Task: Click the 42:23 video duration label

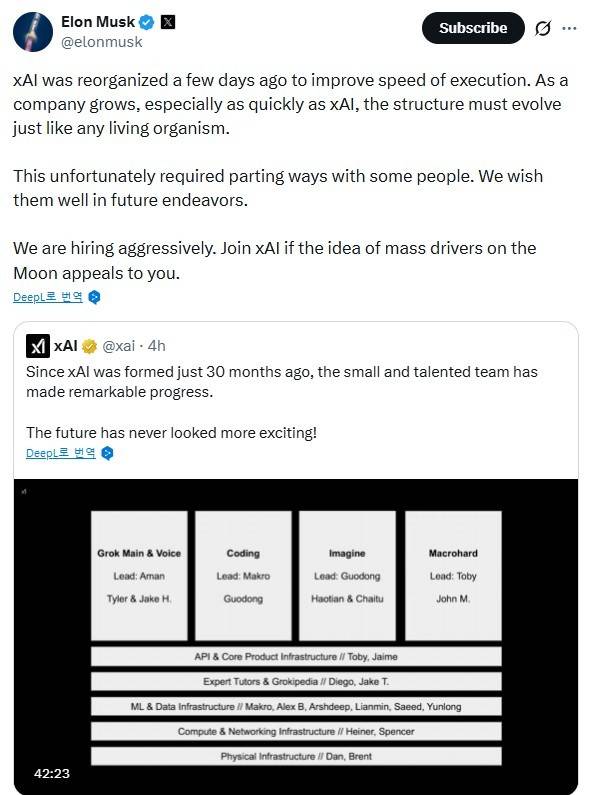Action: tap(52, 773)
